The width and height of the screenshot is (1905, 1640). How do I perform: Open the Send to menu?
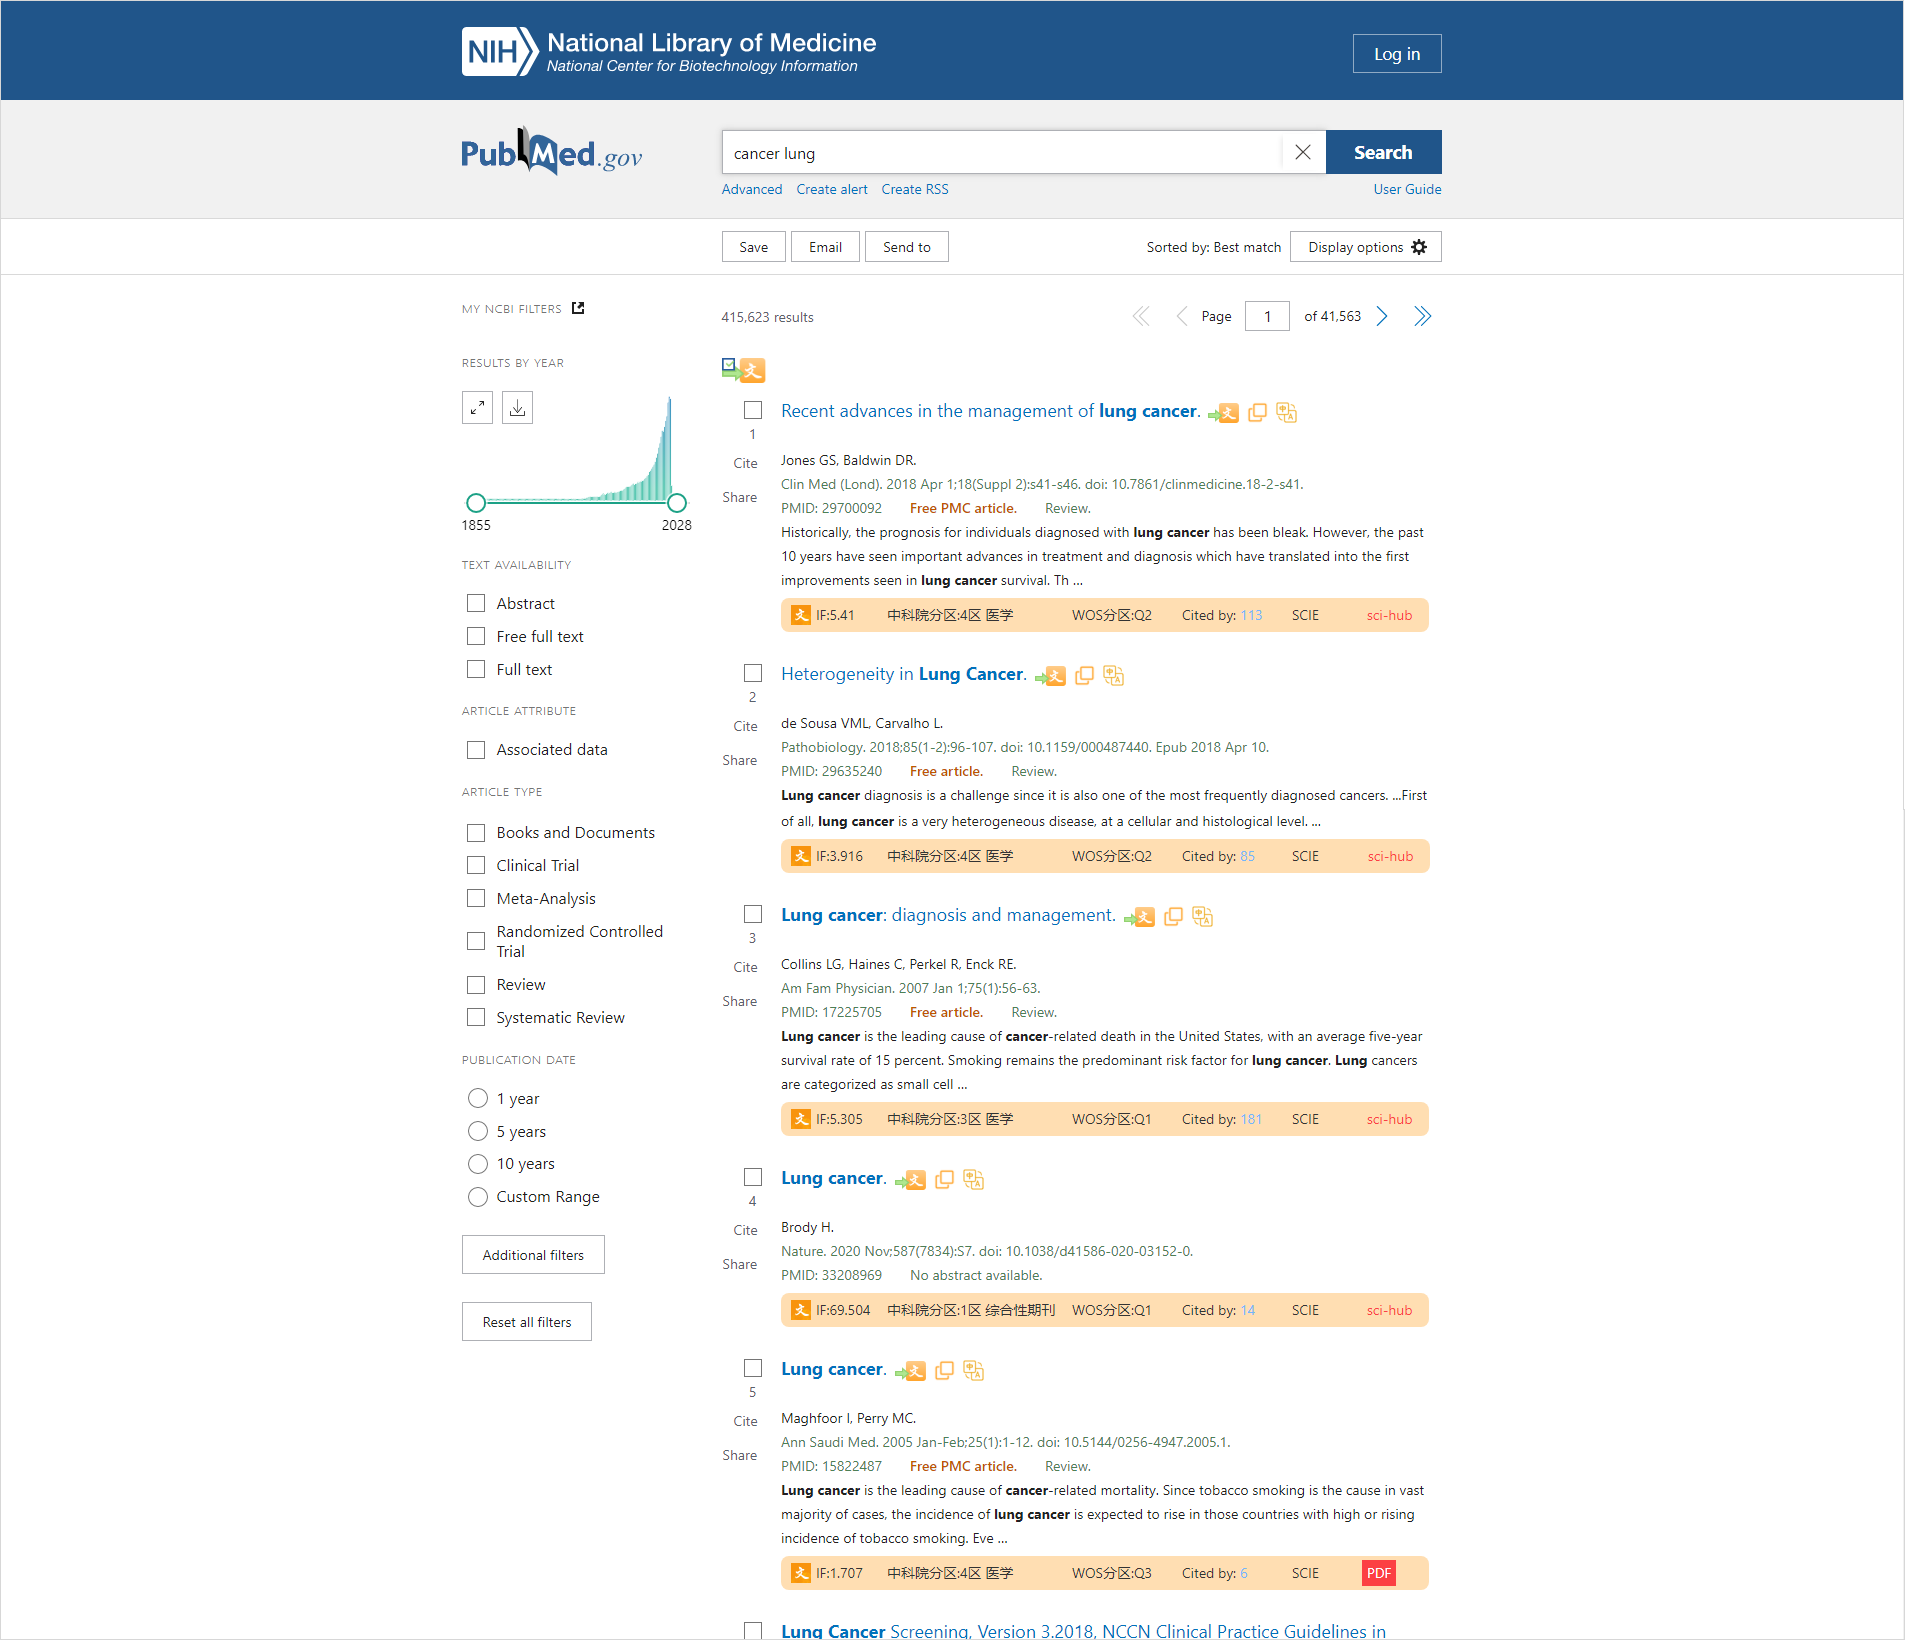pyautogui.click(x=906, y=247)
